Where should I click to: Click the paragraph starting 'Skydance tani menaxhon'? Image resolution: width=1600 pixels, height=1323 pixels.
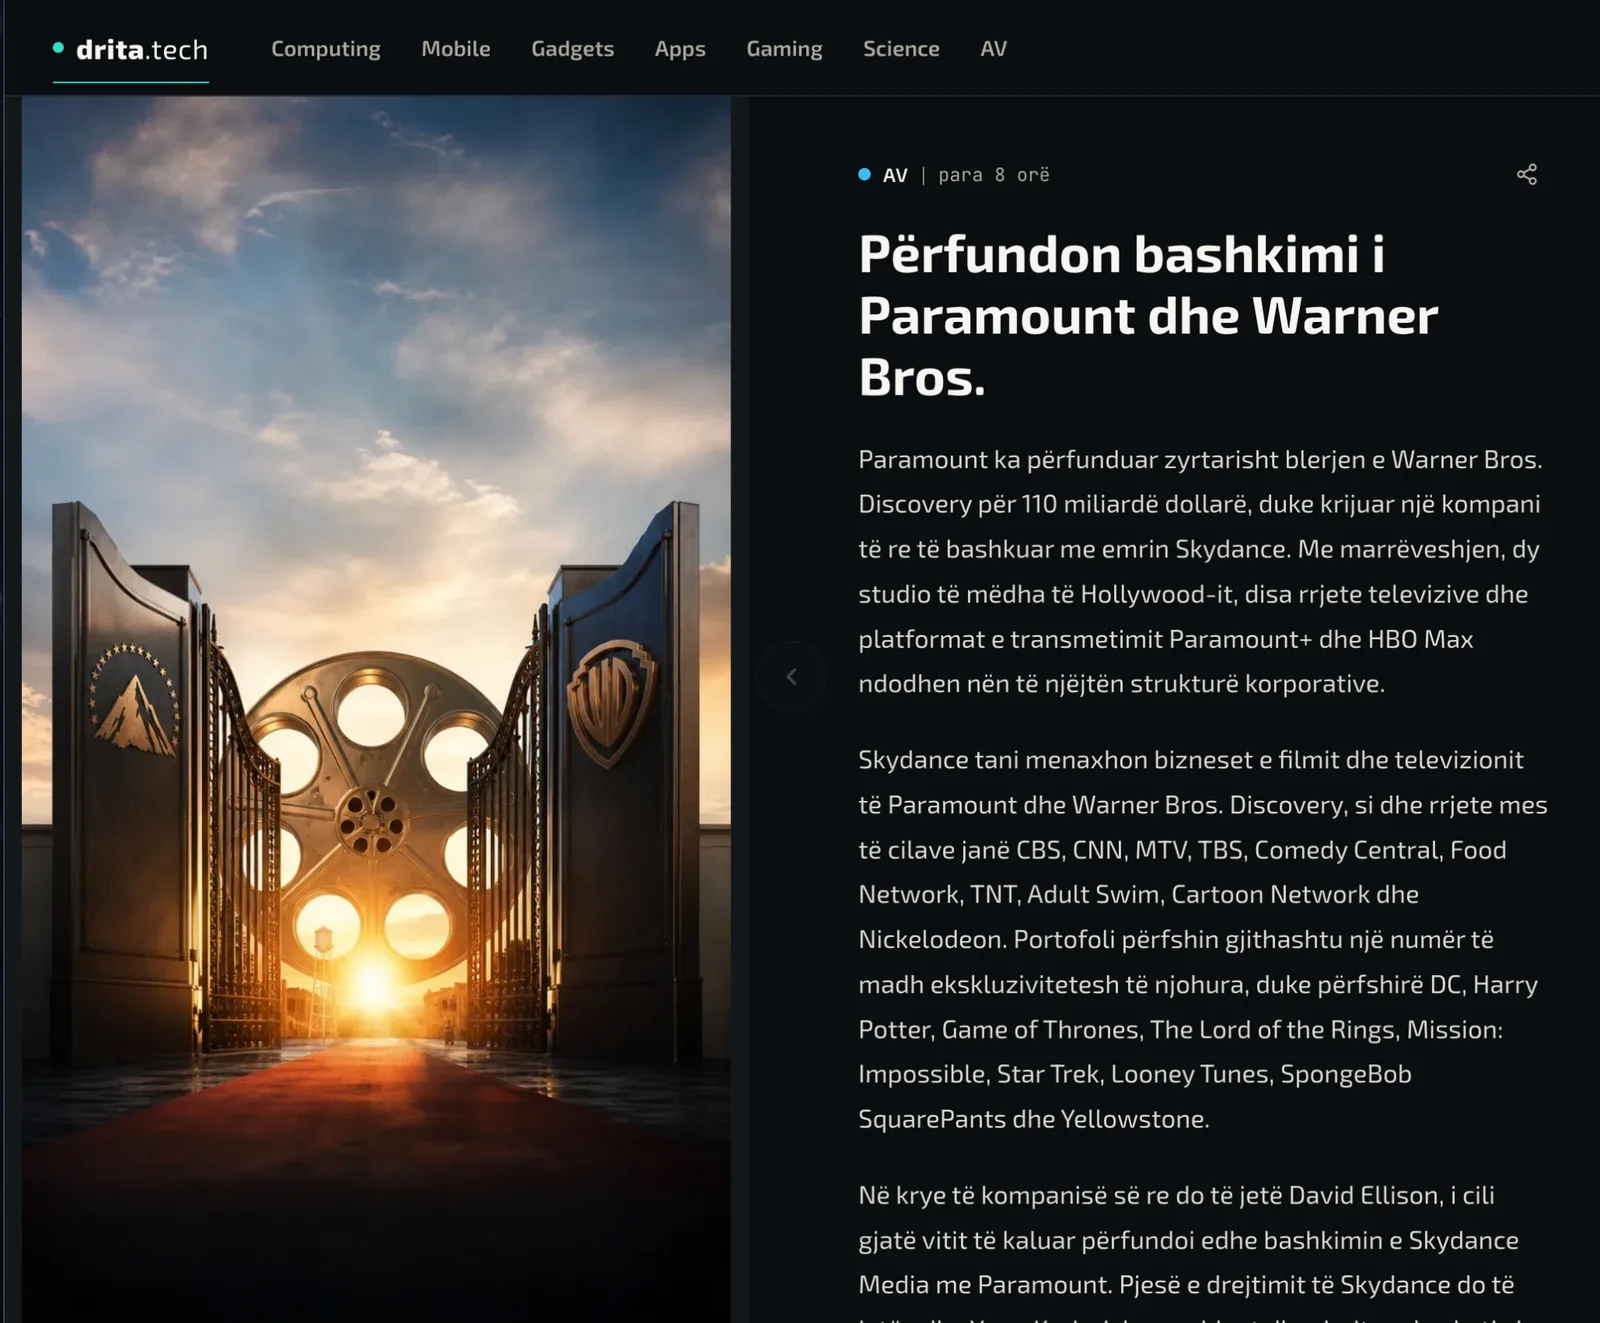point(1203,939)
